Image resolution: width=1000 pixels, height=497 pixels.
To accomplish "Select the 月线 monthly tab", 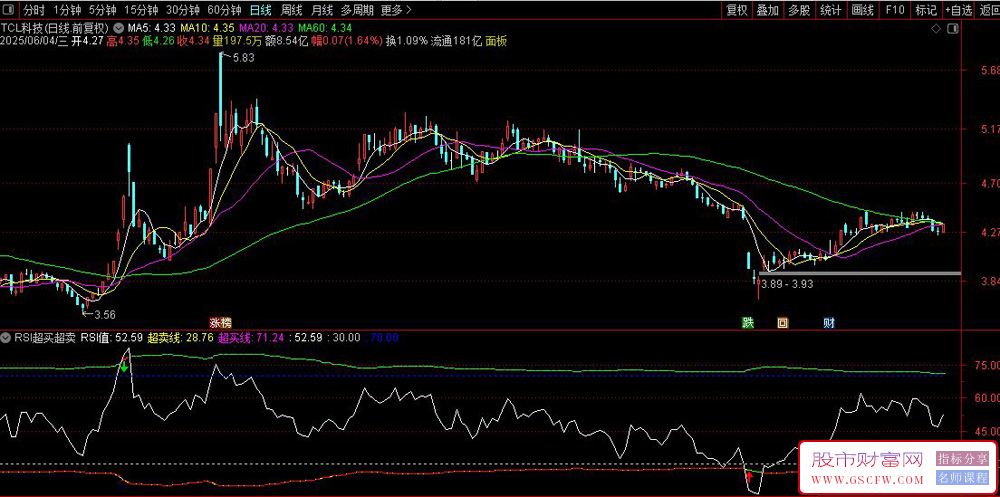I will (x=322, y=10).
